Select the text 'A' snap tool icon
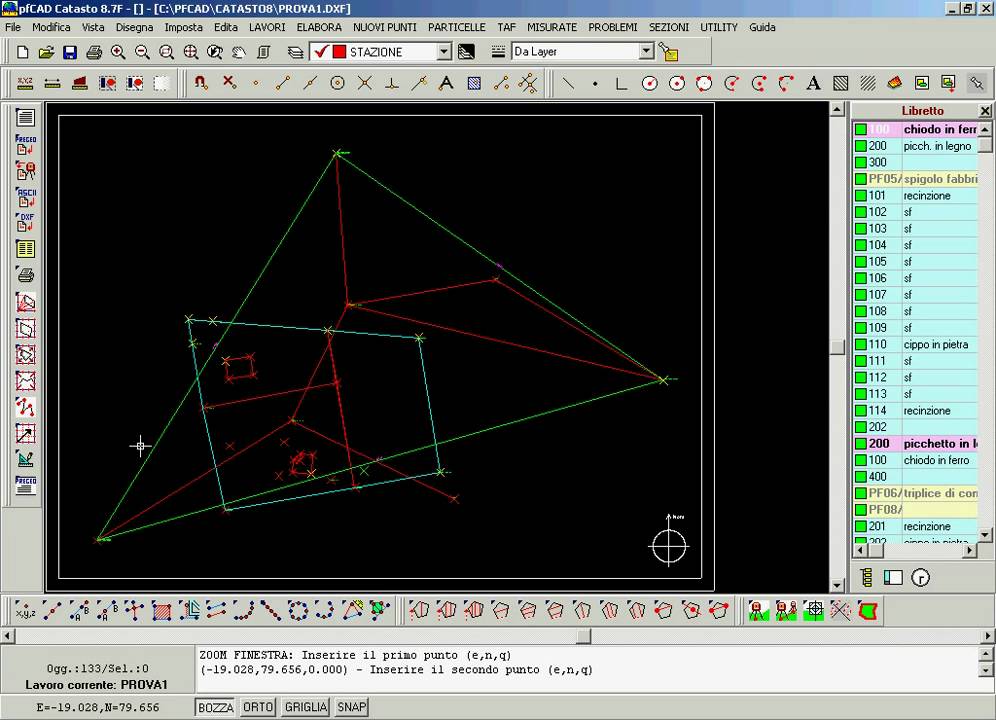Screen dimensions: 996x720 tap(447, 83)
